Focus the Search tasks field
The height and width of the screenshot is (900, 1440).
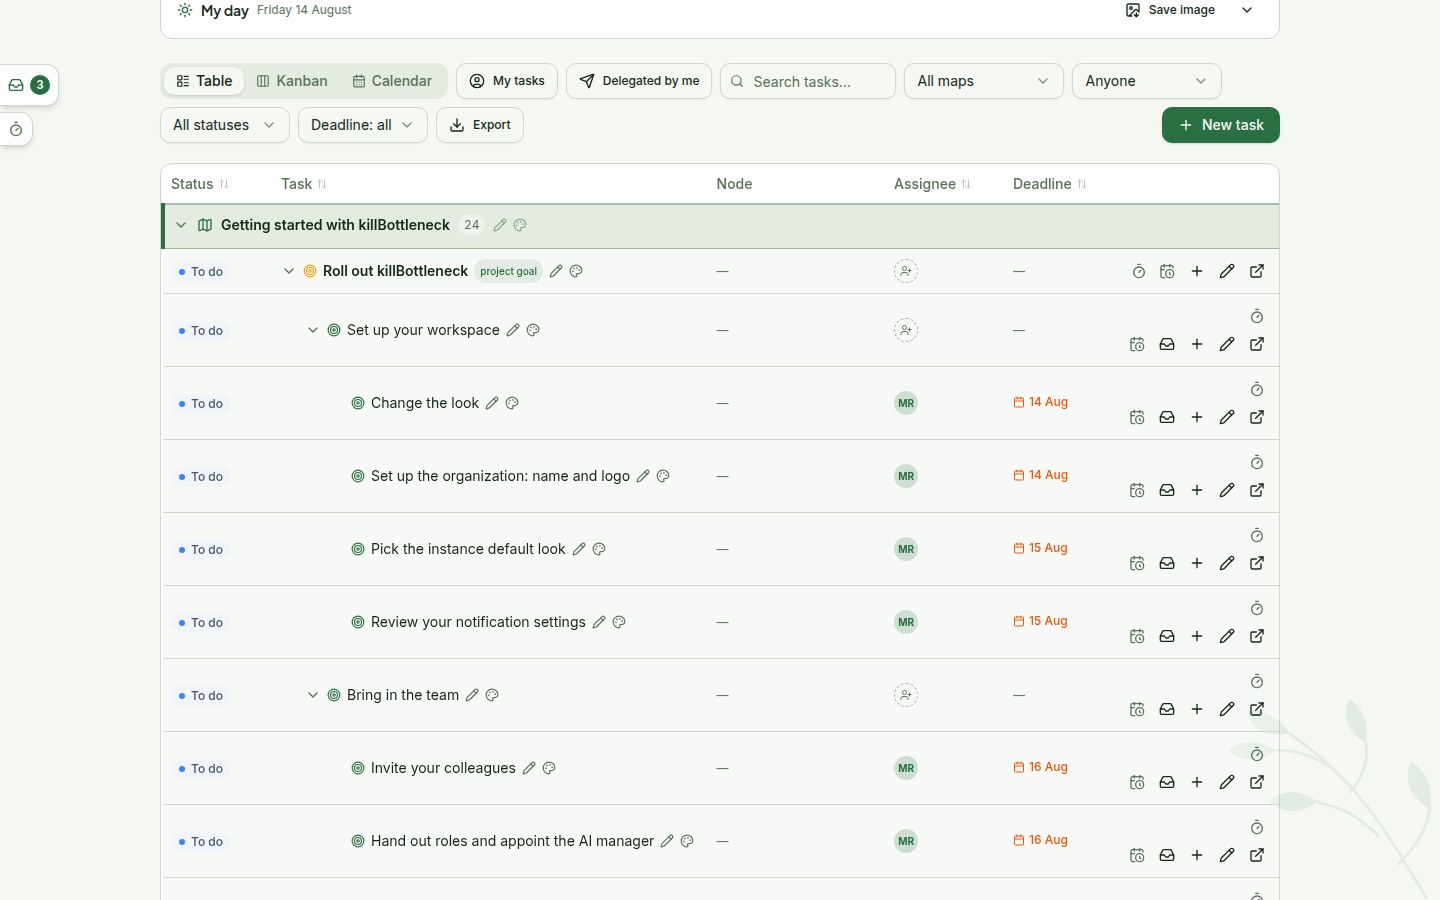[808, 81]
